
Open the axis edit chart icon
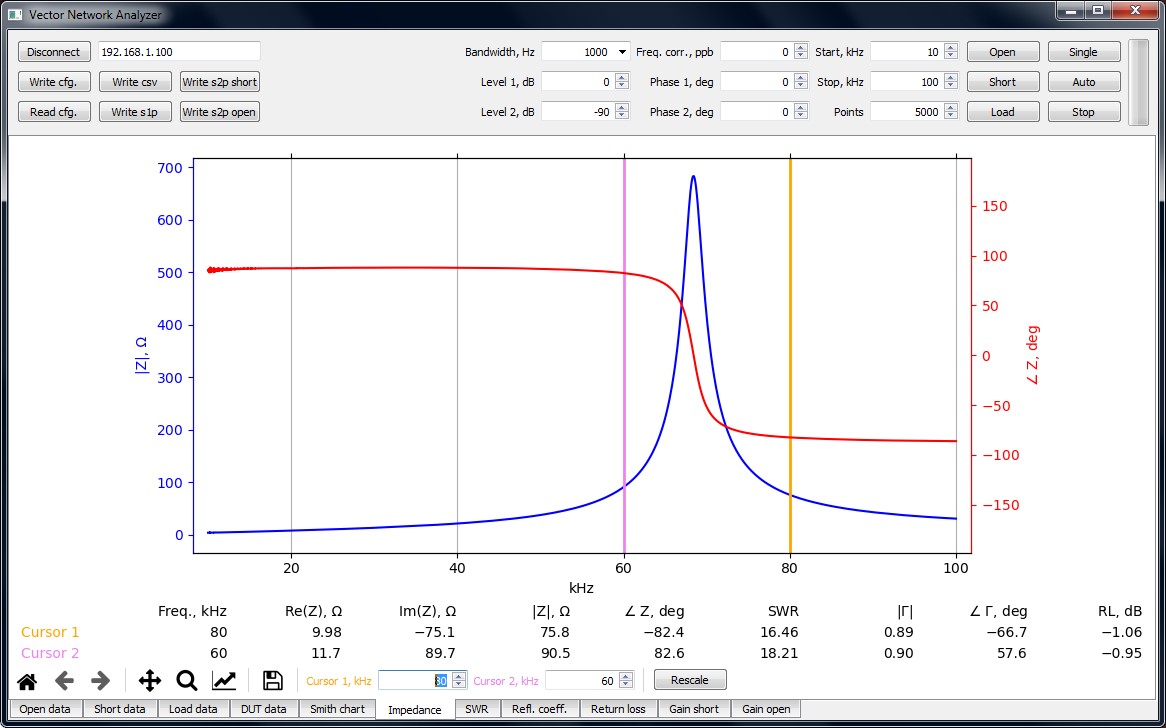[x=224, y=681]
